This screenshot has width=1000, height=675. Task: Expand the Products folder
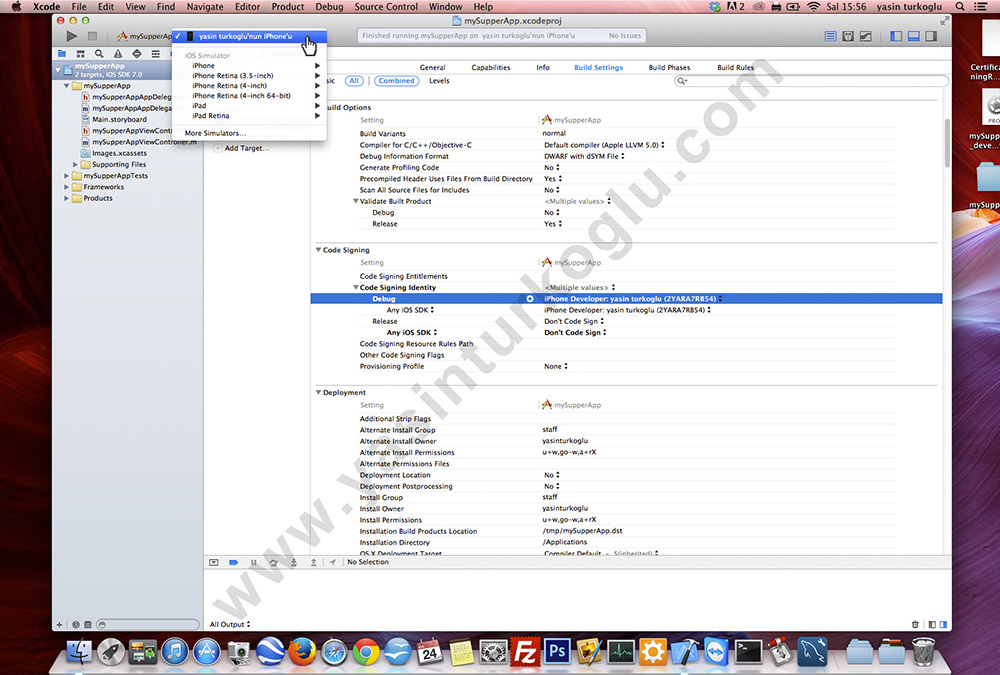pyautogui.click(x=66, y=198)
